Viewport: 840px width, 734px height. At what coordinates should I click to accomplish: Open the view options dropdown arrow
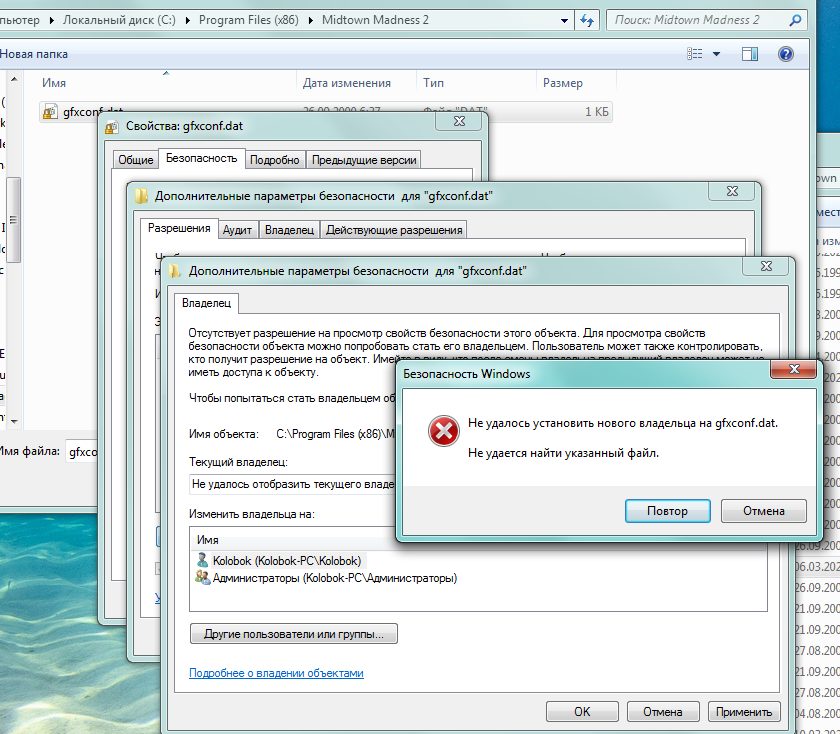(x=716, y=54)
